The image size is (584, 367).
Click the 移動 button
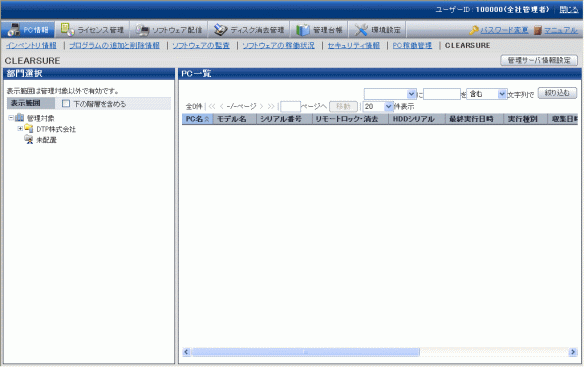coord(343,107)
